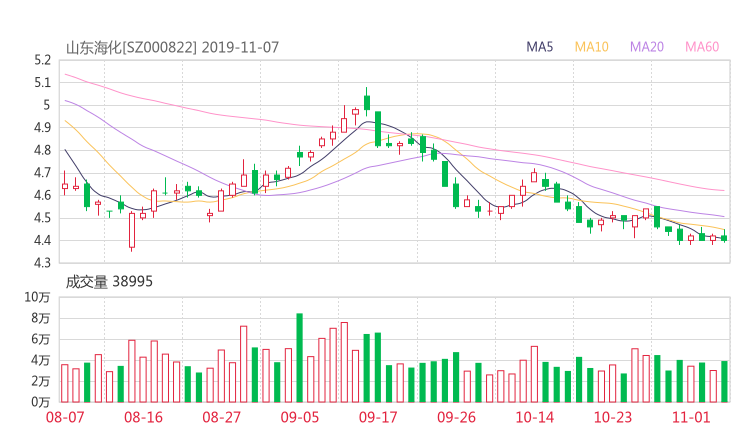This screenshot has height=440, width=740.
Task: Click the 5.1 price axis label
Action: point(42,83)
